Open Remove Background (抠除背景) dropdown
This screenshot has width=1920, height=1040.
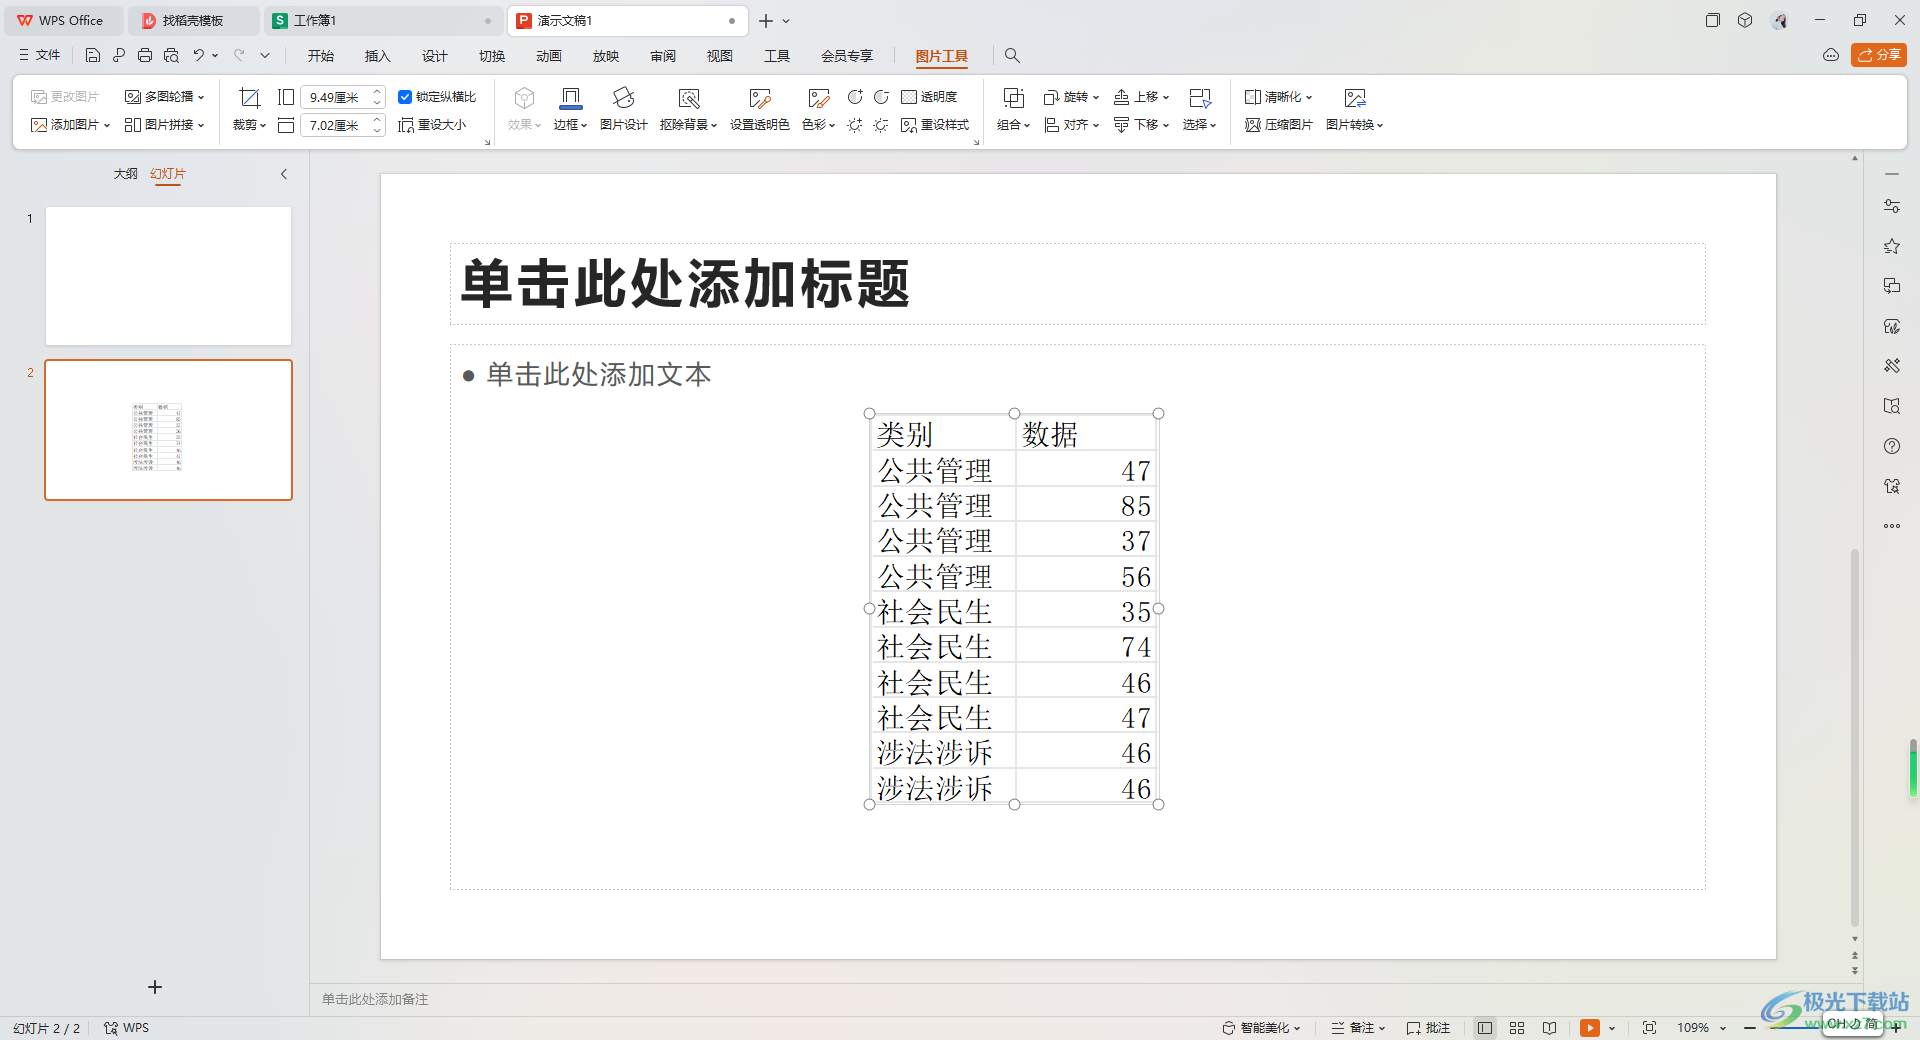(688, 125)
